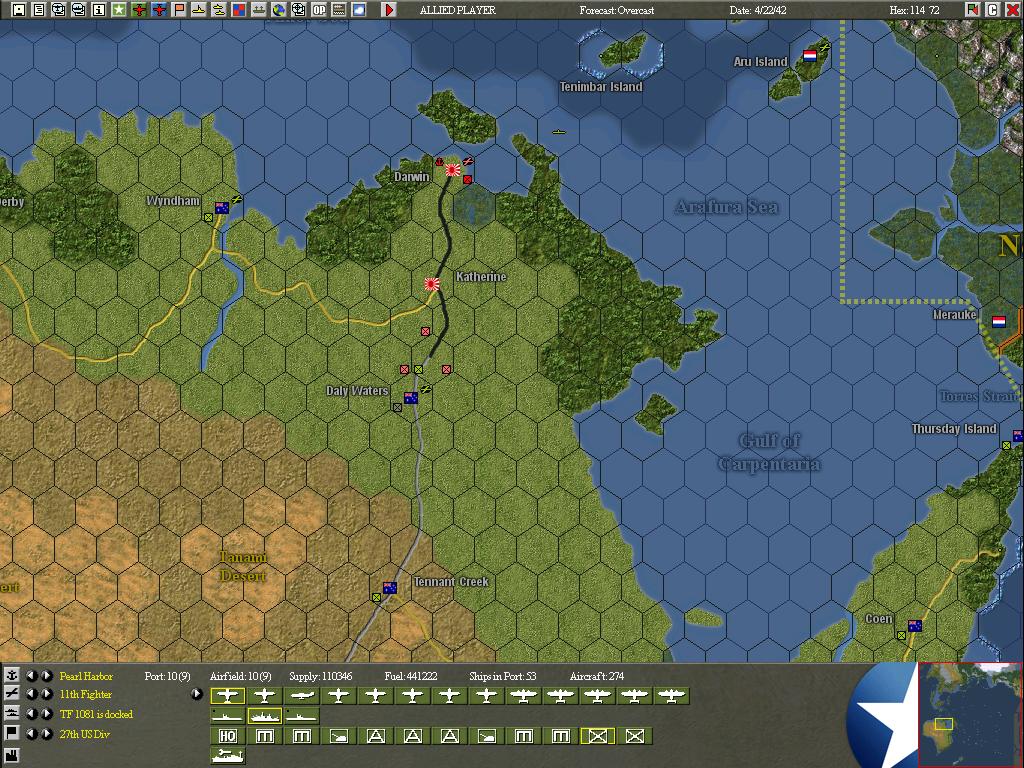Click the cloud weather toolbar icon
The width and height of the screenshot is (1024, 768).
tap(359, 10)
